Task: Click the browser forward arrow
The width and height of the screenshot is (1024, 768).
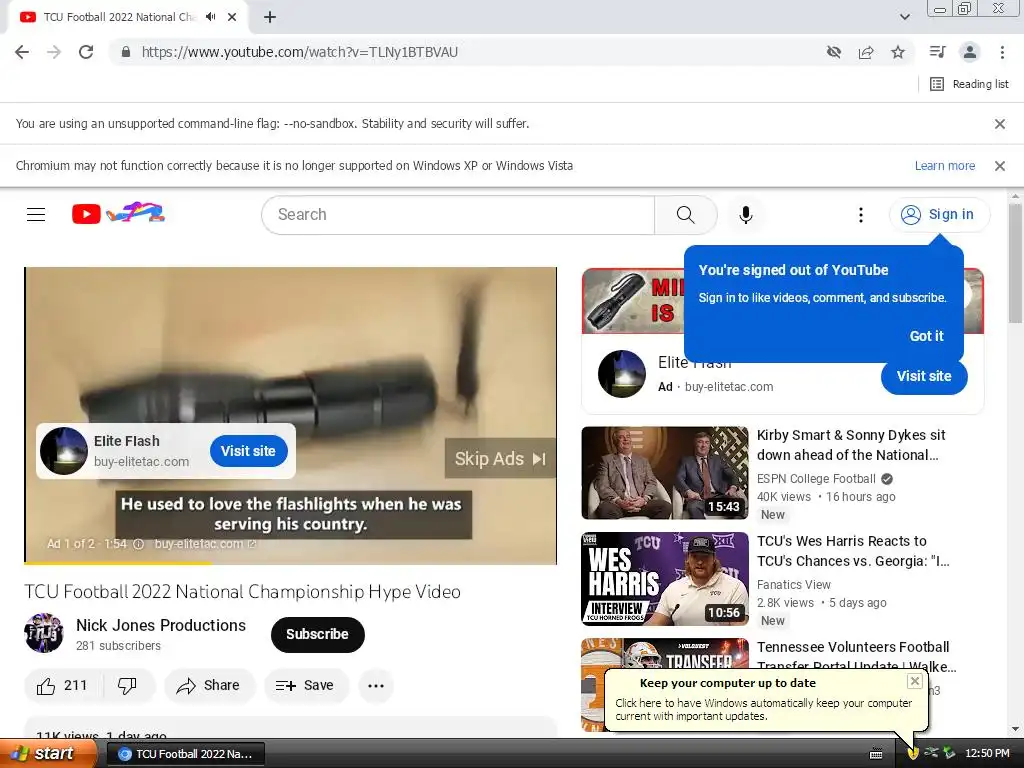Action: coord(54,52)
